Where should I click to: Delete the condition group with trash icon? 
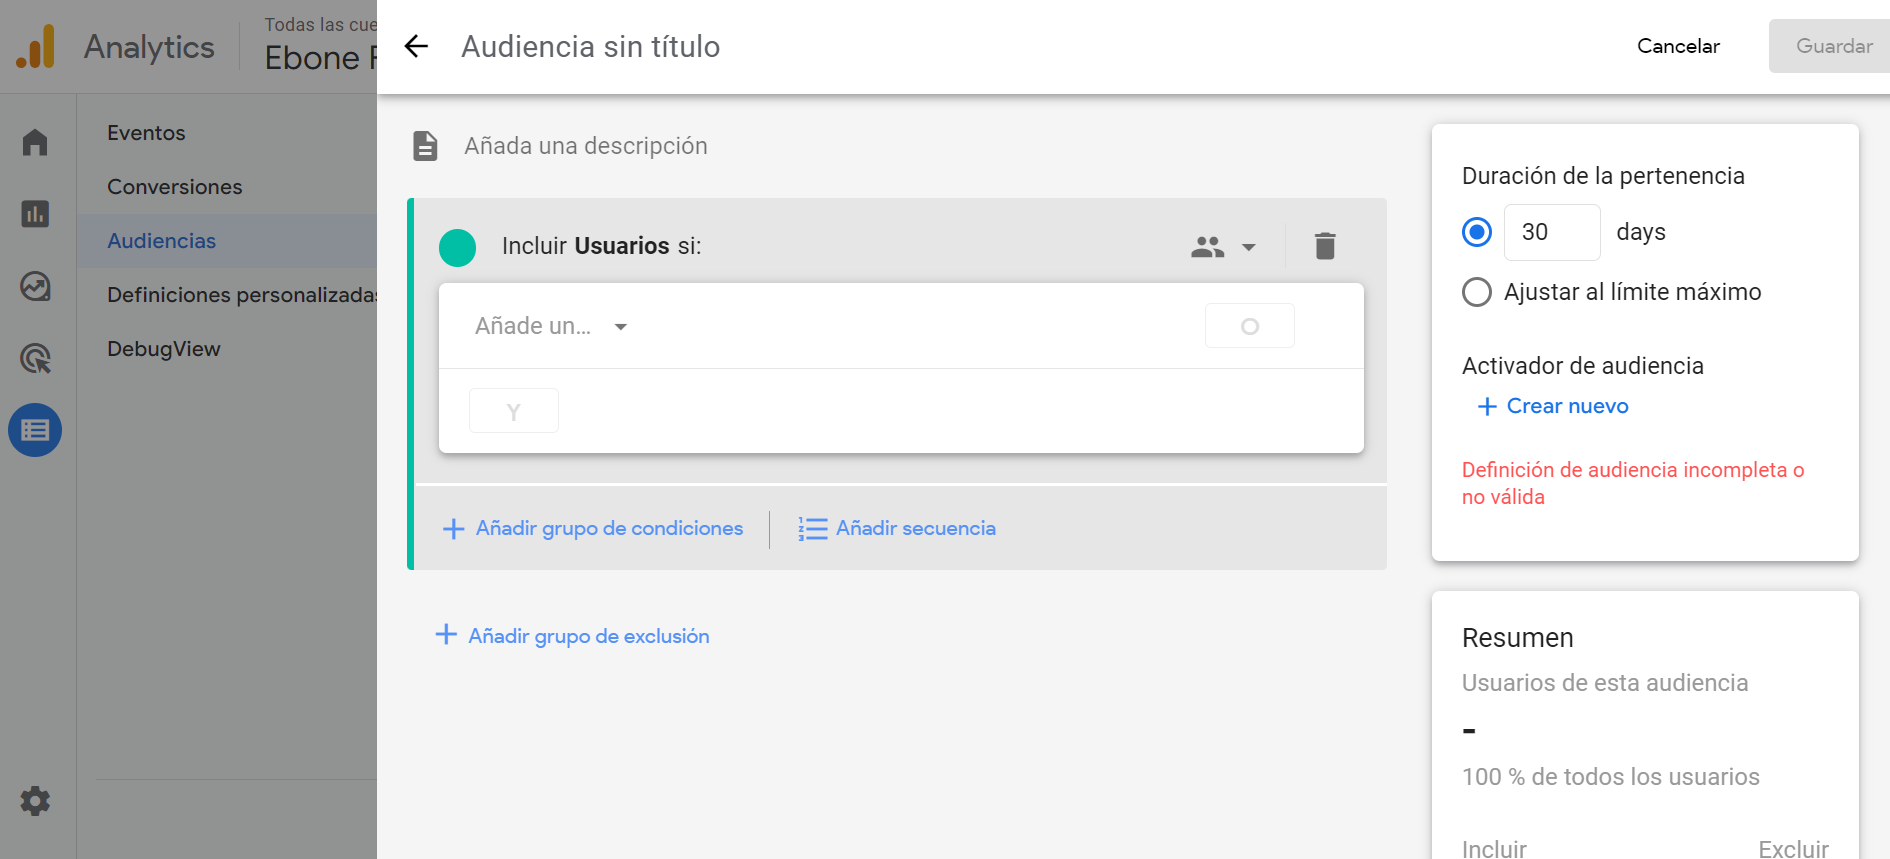coord(1325,246)
